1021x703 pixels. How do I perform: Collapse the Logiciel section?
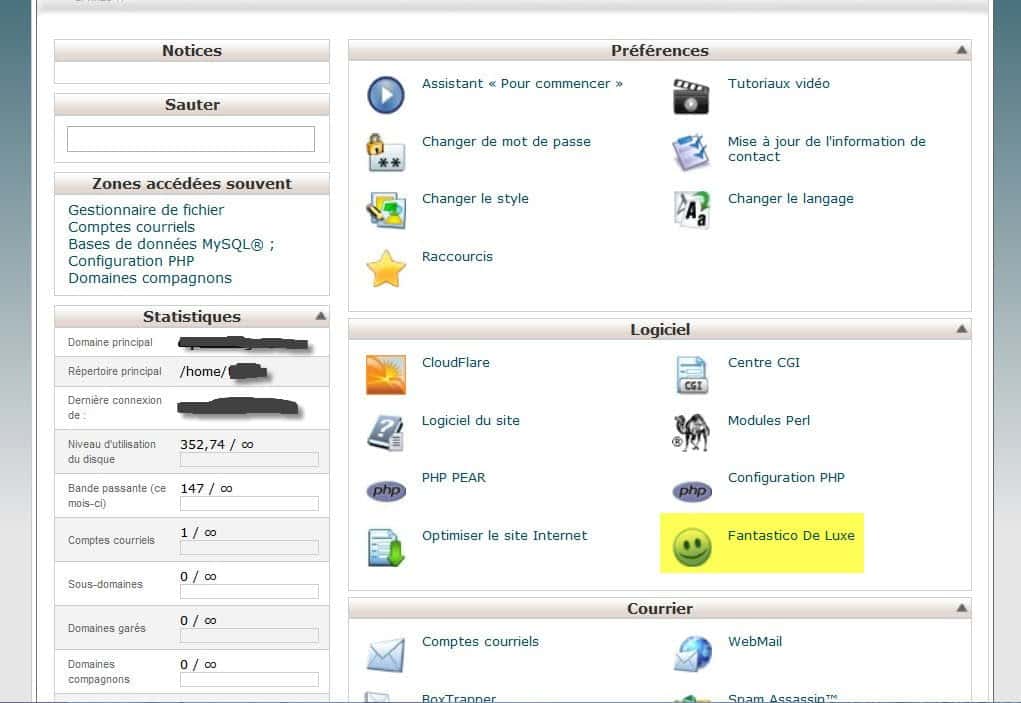pos(961,329)
